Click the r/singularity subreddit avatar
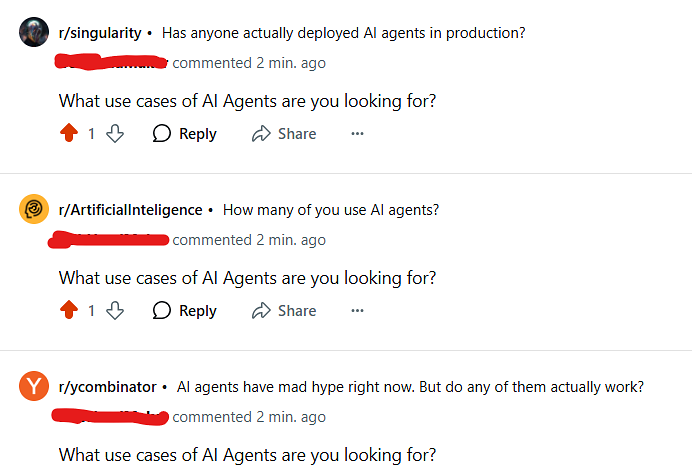The image size is (692, 467). click(x=35, y=33)
